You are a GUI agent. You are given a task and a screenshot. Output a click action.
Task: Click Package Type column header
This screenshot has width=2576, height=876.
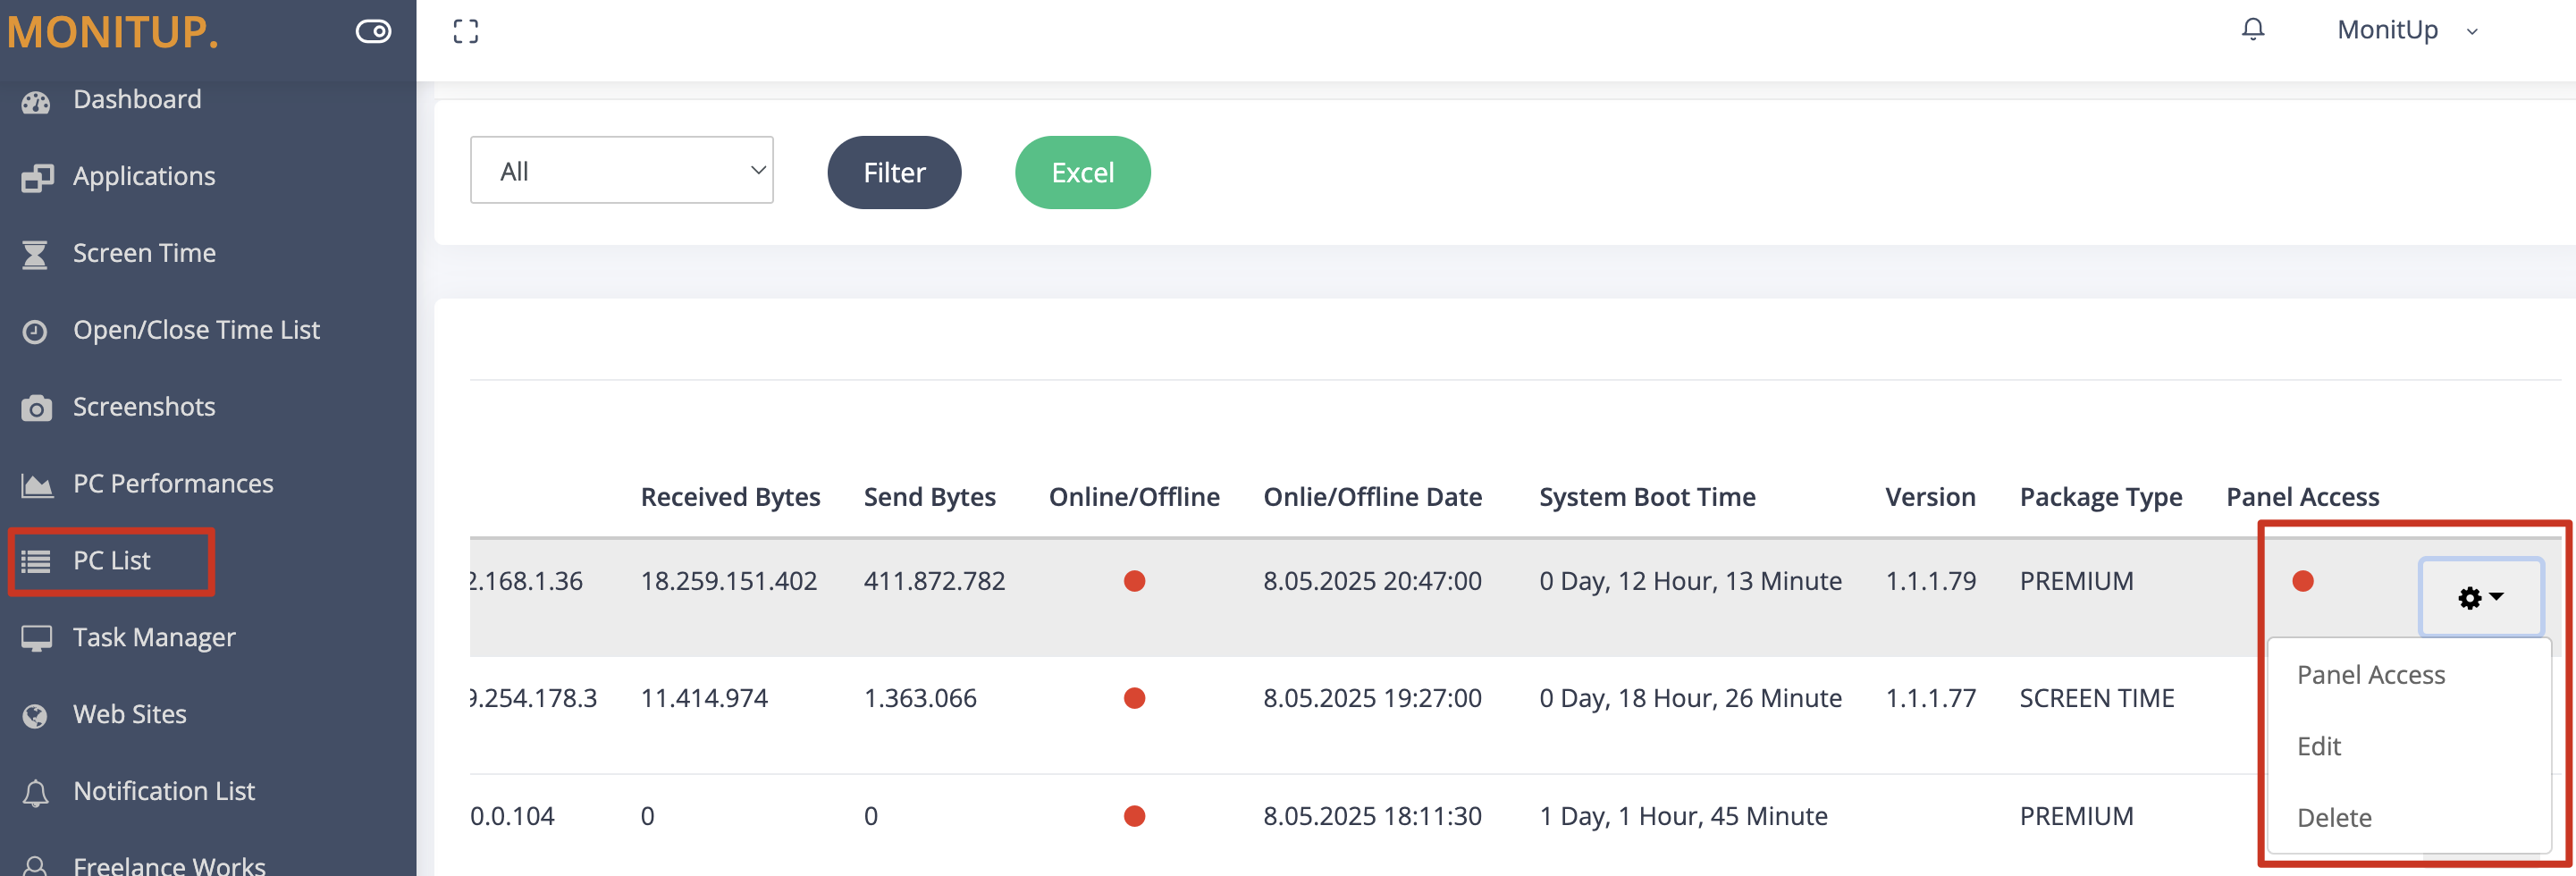[x=2100, y=497]
